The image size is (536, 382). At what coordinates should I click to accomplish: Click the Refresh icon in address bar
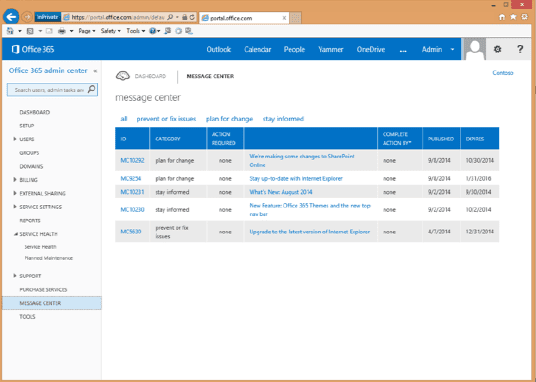tap(192, 17)
